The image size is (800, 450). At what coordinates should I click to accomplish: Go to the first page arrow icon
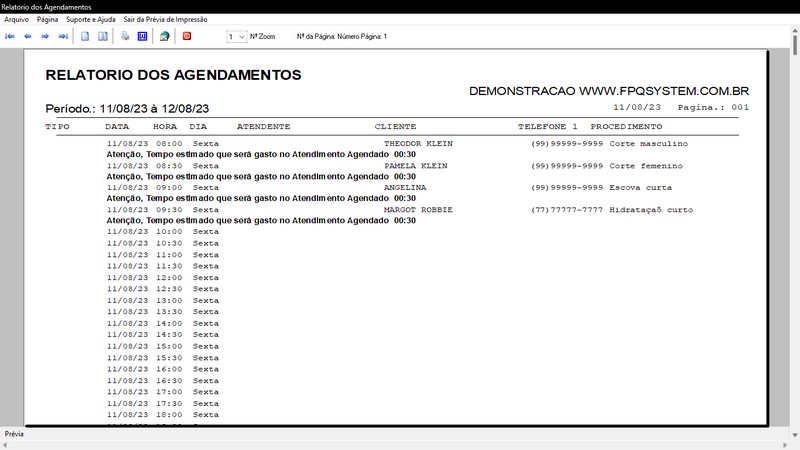tap(10, 36)
